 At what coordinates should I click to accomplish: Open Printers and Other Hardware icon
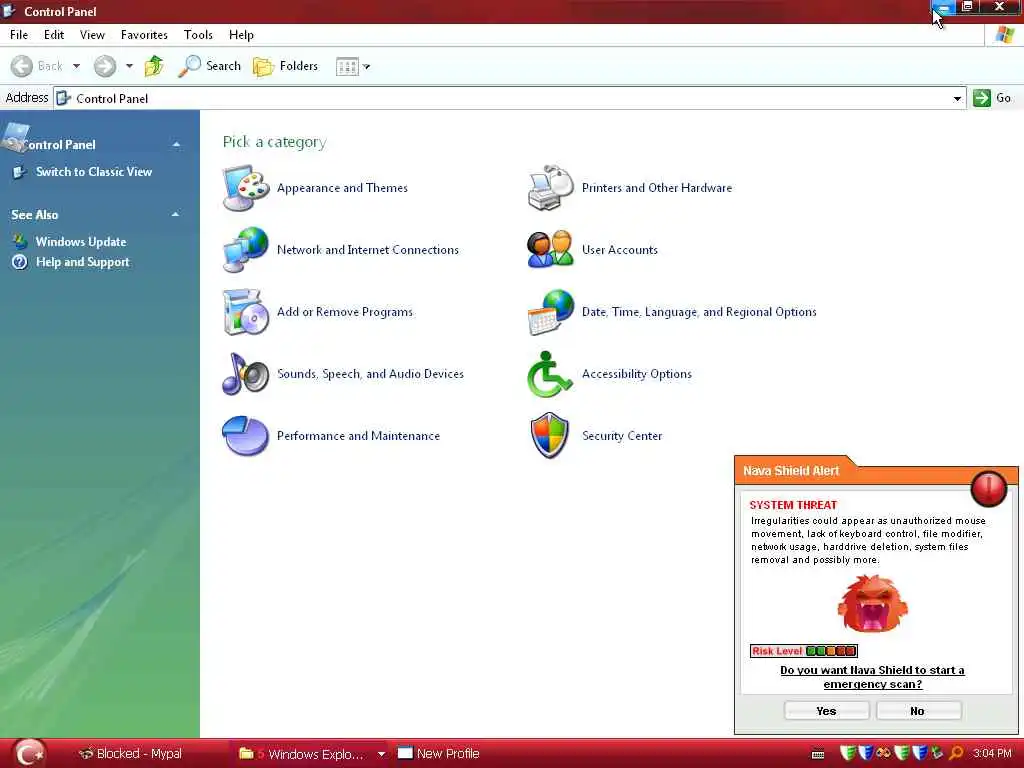pos(551,188)
